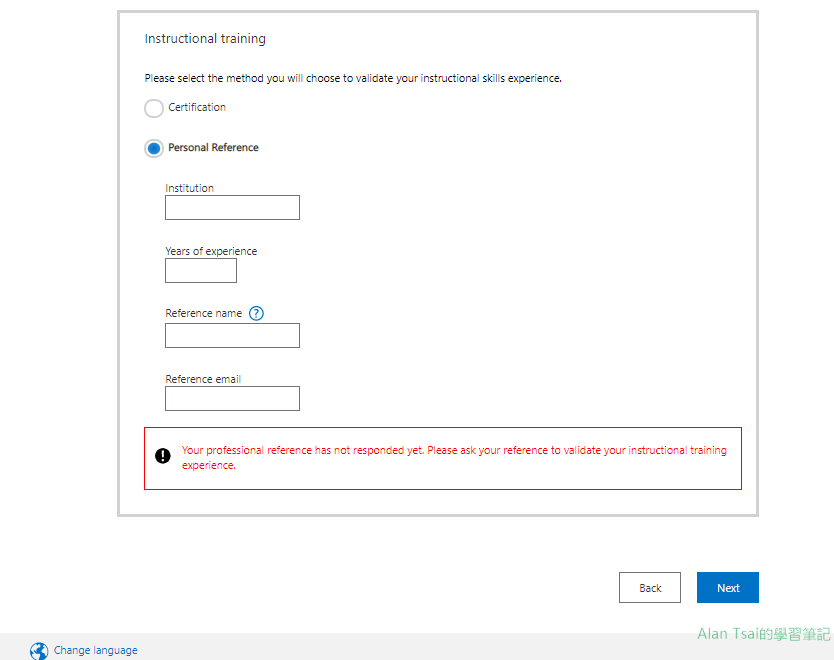Screen dimensions: 834x660
Task: Click the Reference email label
Action: tap(203, 379)
